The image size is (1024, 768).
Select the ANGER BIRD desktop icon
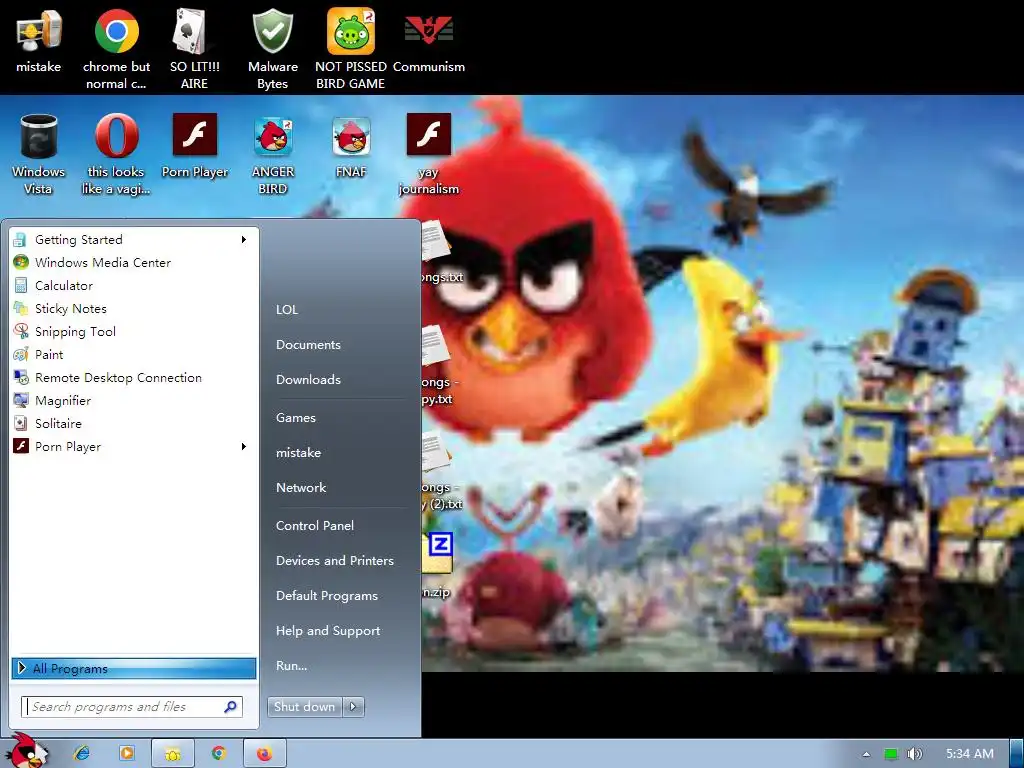(x=272, y=154)
